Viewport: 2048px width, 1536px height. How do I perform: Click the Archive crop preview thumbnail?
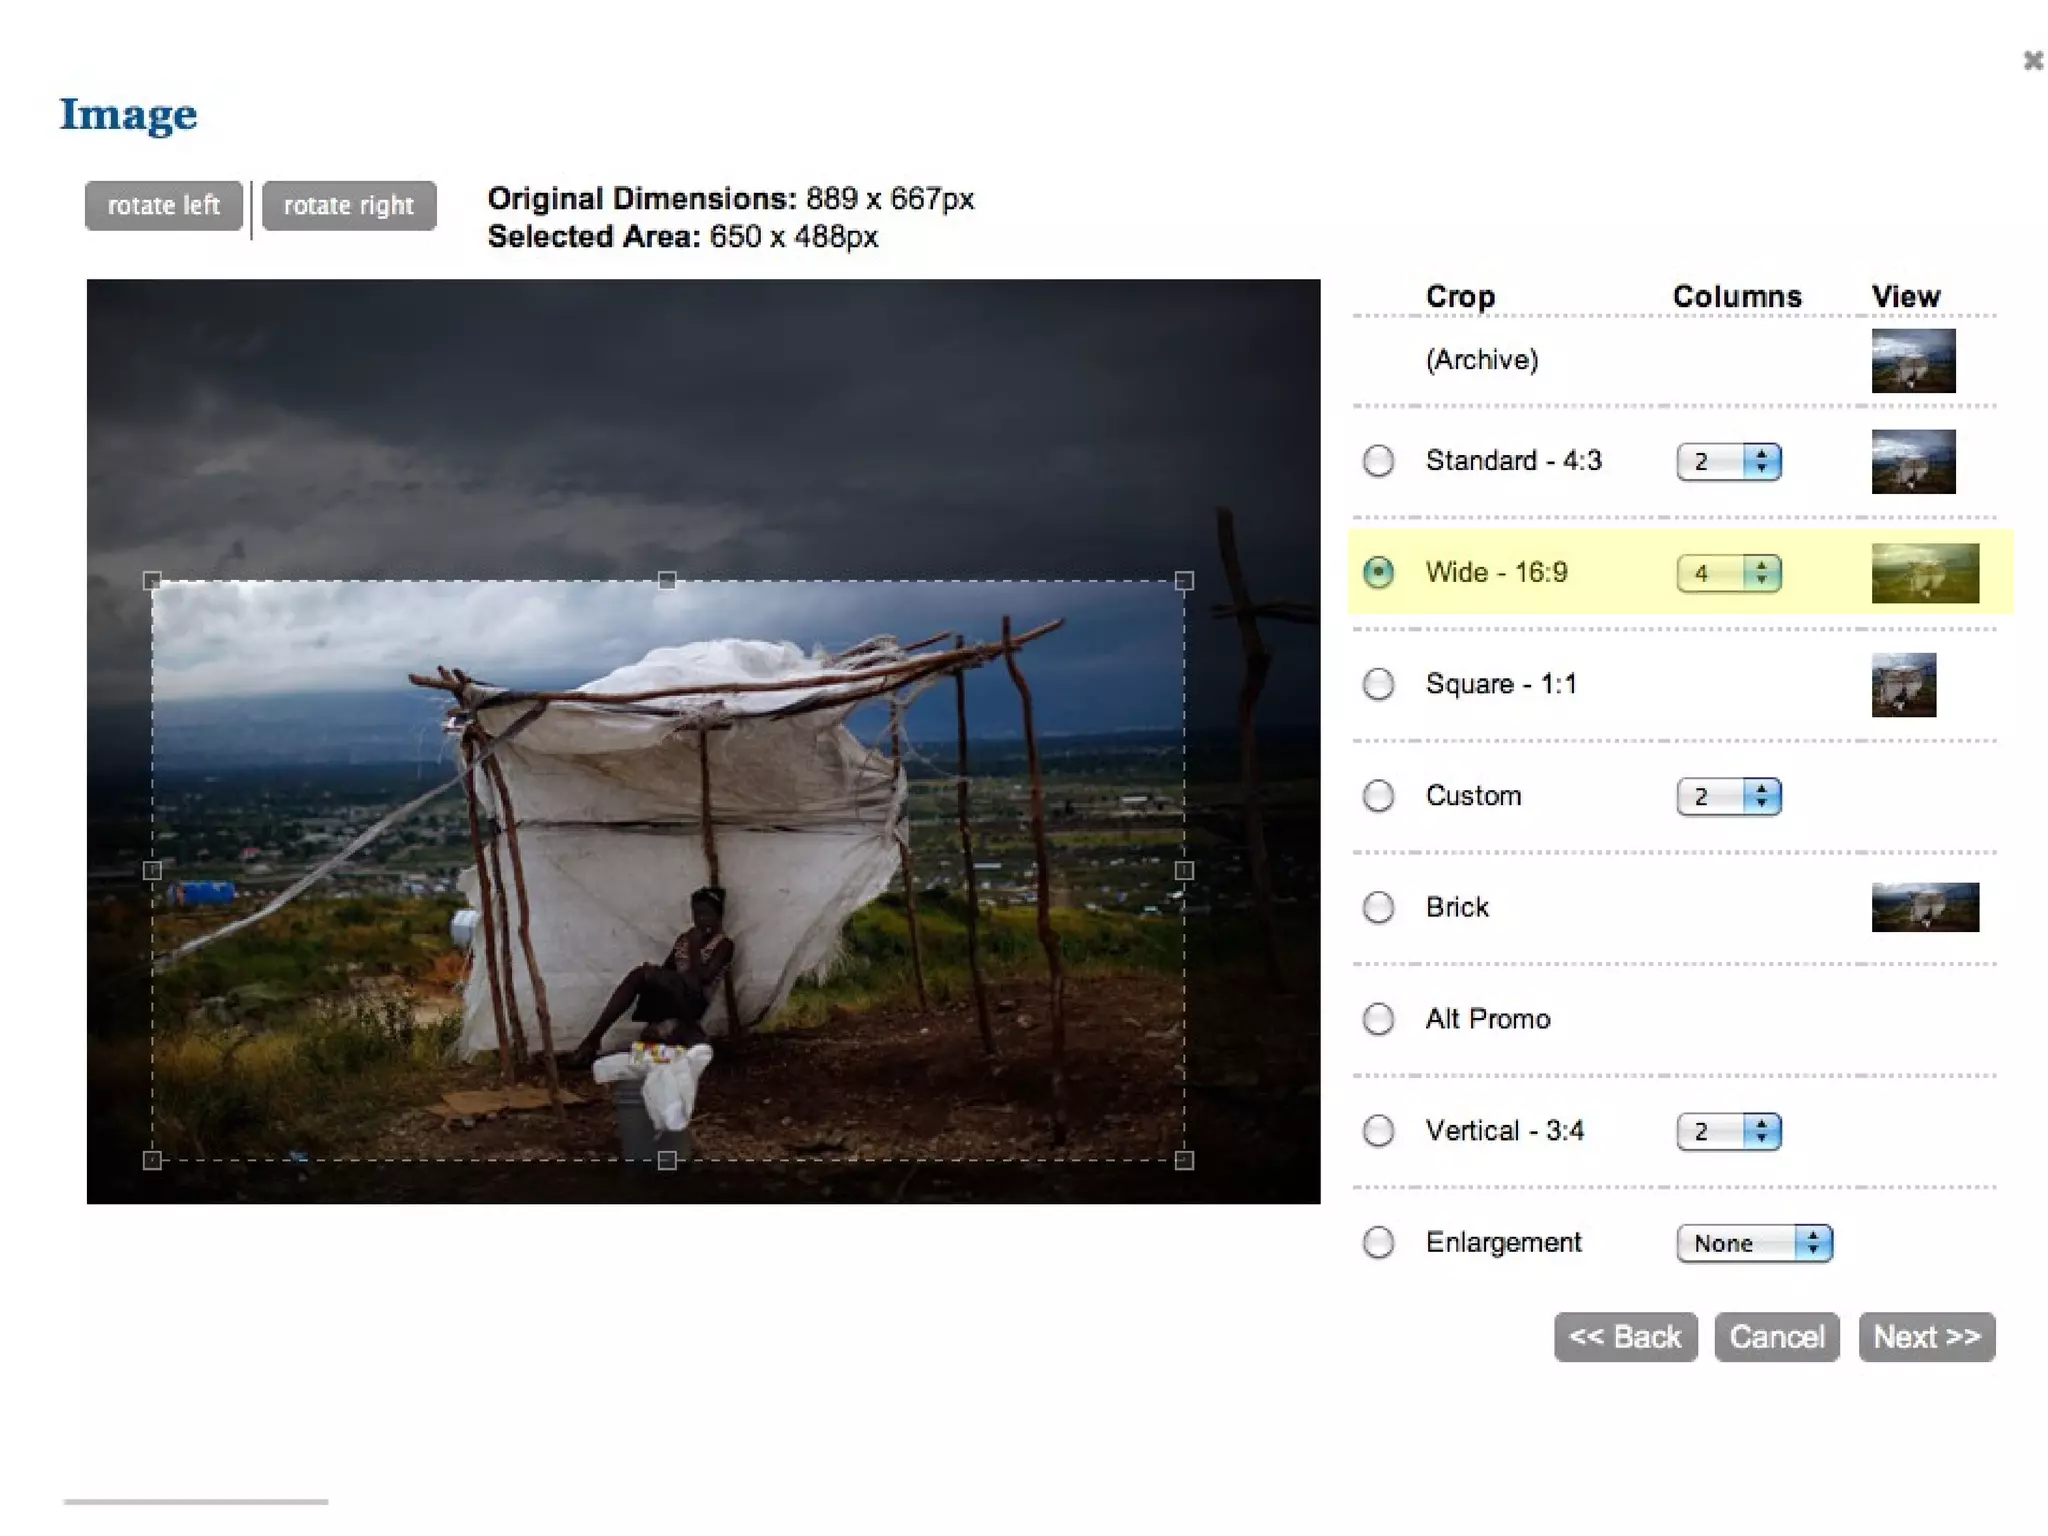(x=1912, y=360)
